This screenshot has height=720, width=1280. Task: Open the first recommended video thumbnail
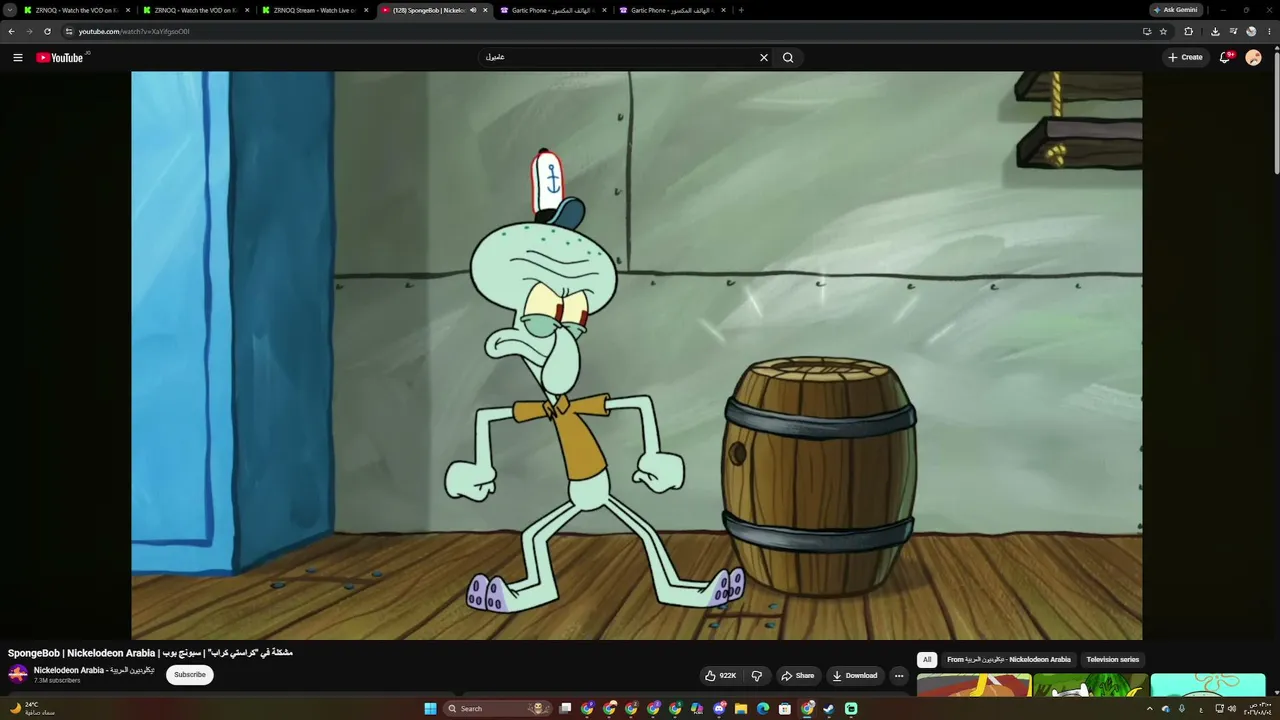[x=974, y=686]
